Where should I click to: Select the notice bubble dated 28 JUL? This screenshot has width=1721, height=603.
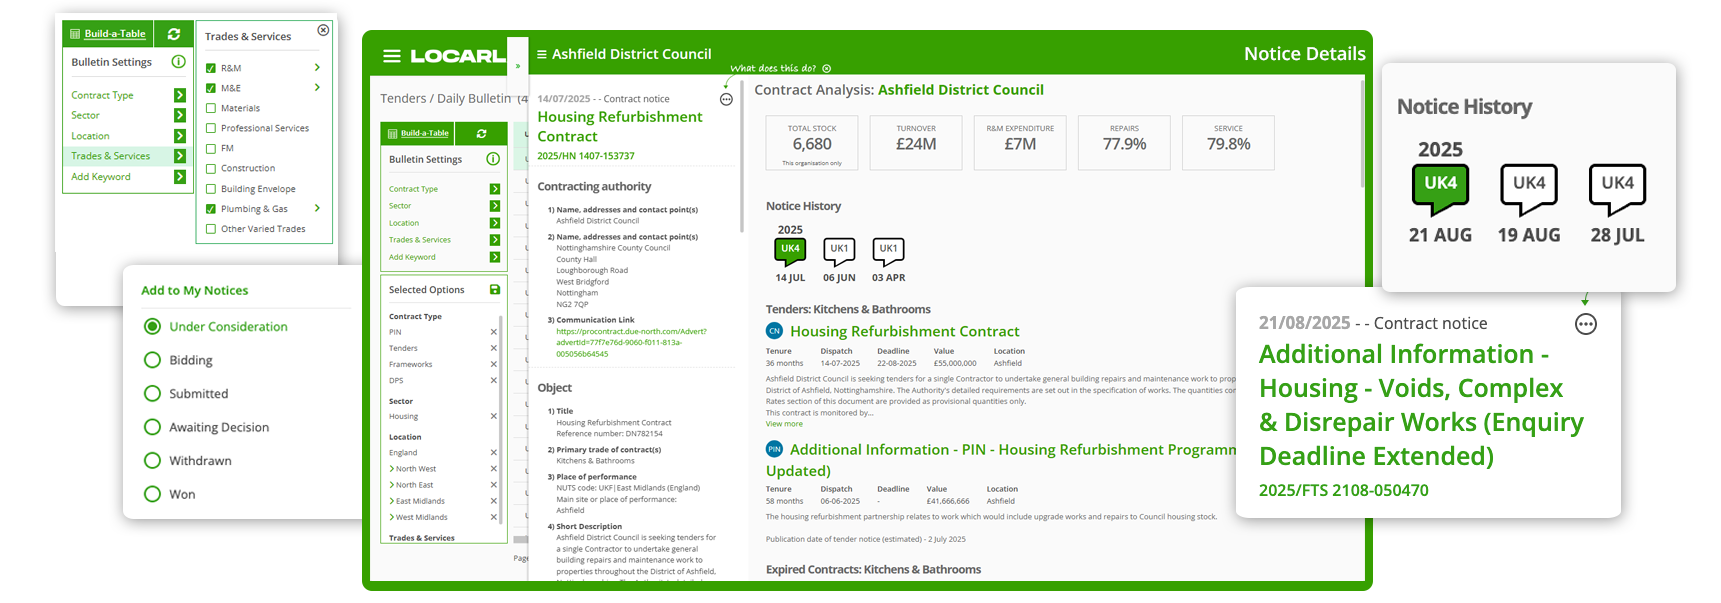point(1617,187)
